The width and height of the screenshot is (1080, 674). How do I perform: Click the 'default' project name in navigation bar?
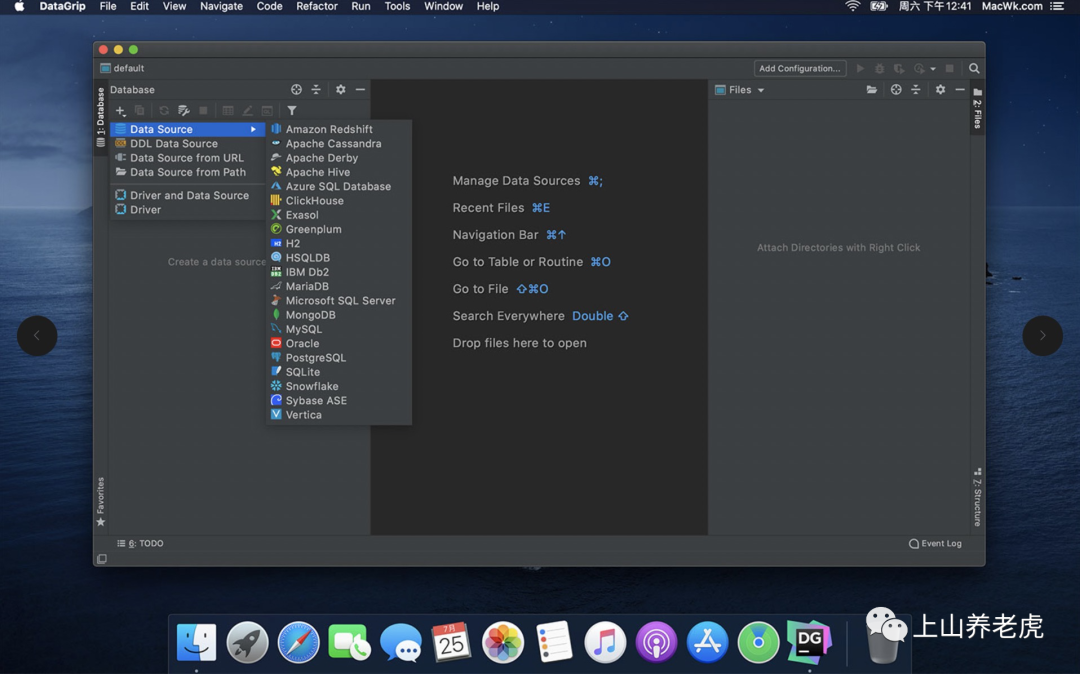pos(123,68)
